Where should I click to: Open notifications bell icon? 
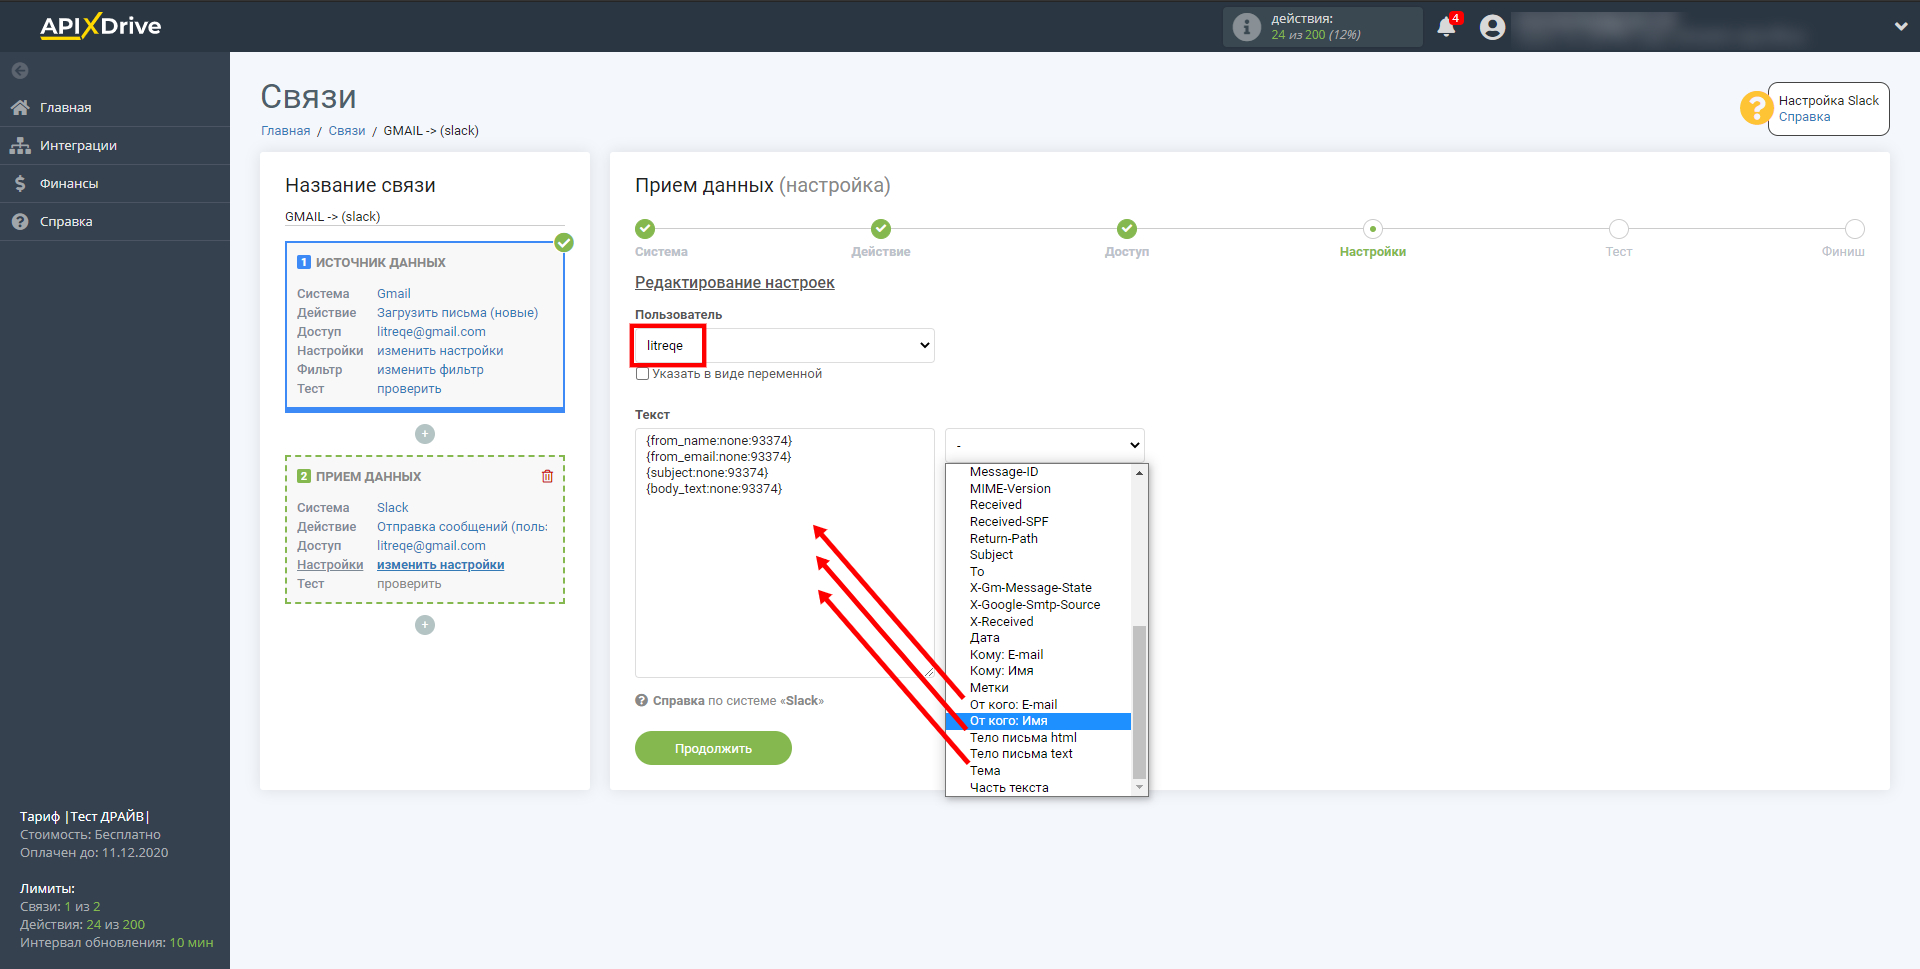1446,27
